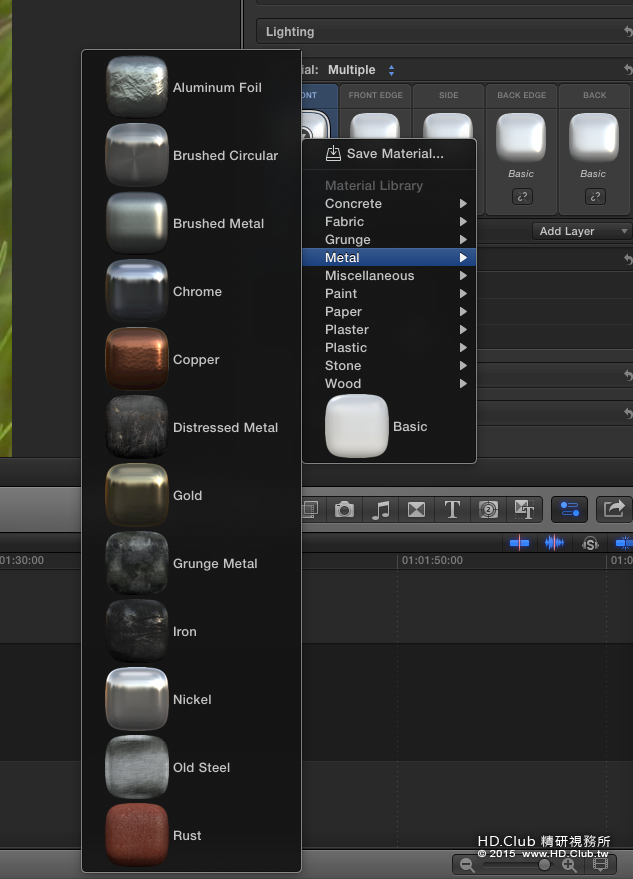Choose Chrome from the Metal submenu
This screenshot has height=879, width=633.
(x=197, y=292)
